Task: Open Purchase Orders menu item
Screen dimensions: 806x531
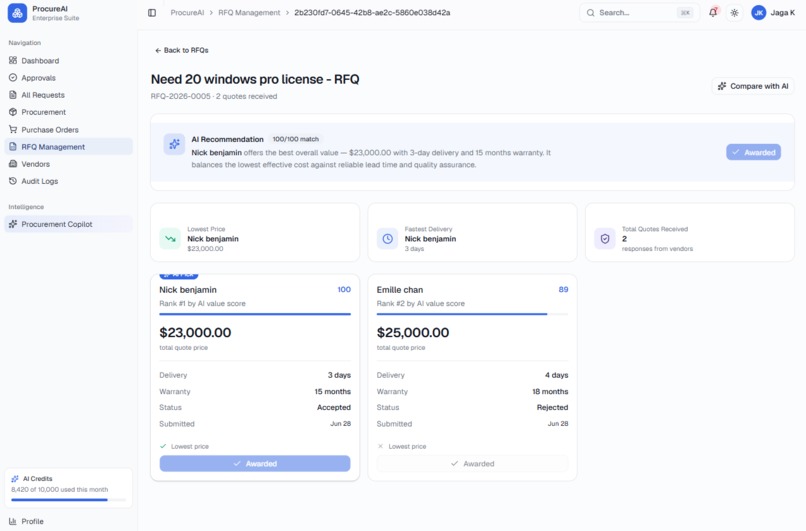Action: click(68, 130)
